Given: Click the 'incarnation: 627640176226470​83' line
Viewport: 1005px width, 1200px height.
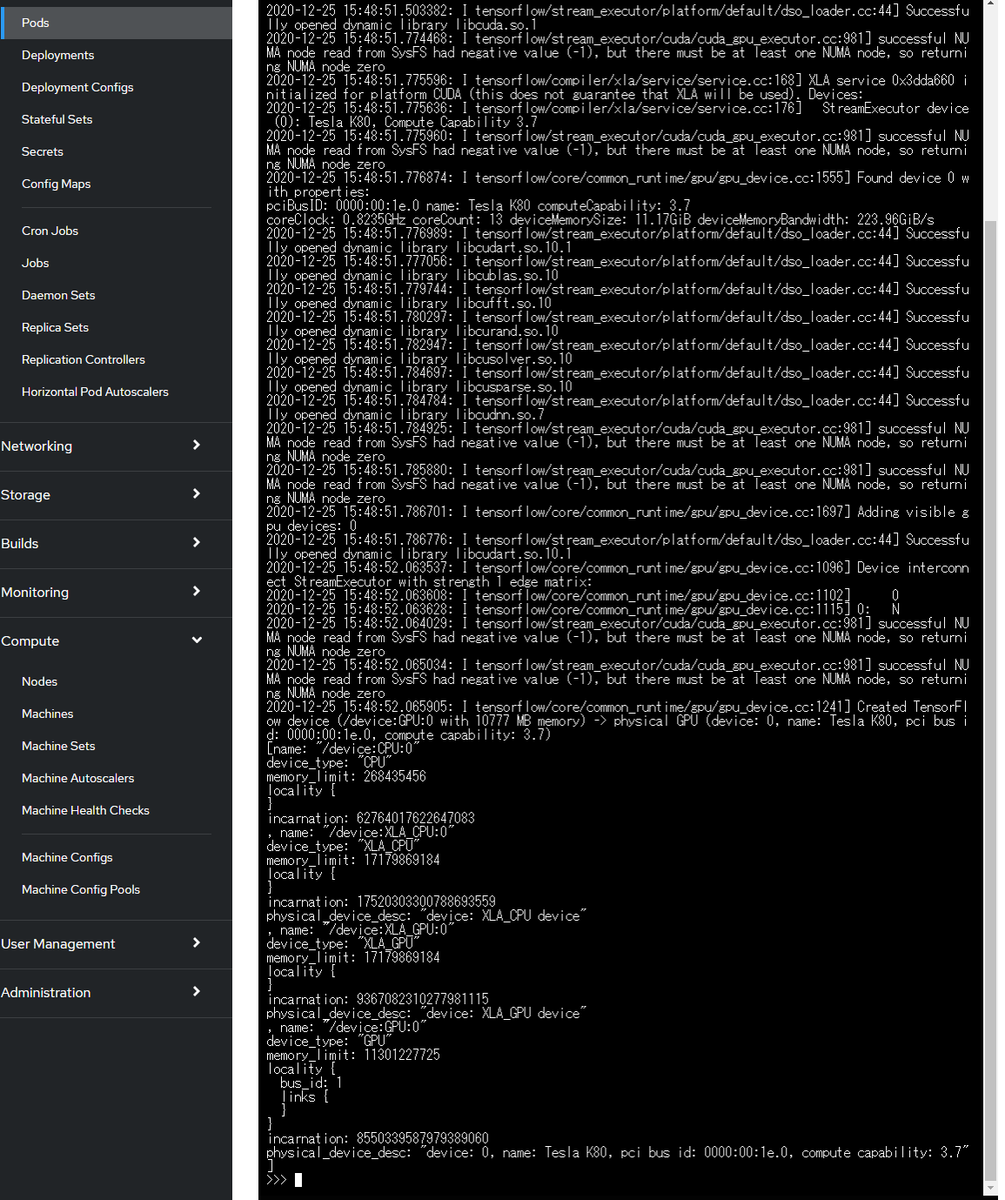Looking at the screenshot, I should [370, 818].
